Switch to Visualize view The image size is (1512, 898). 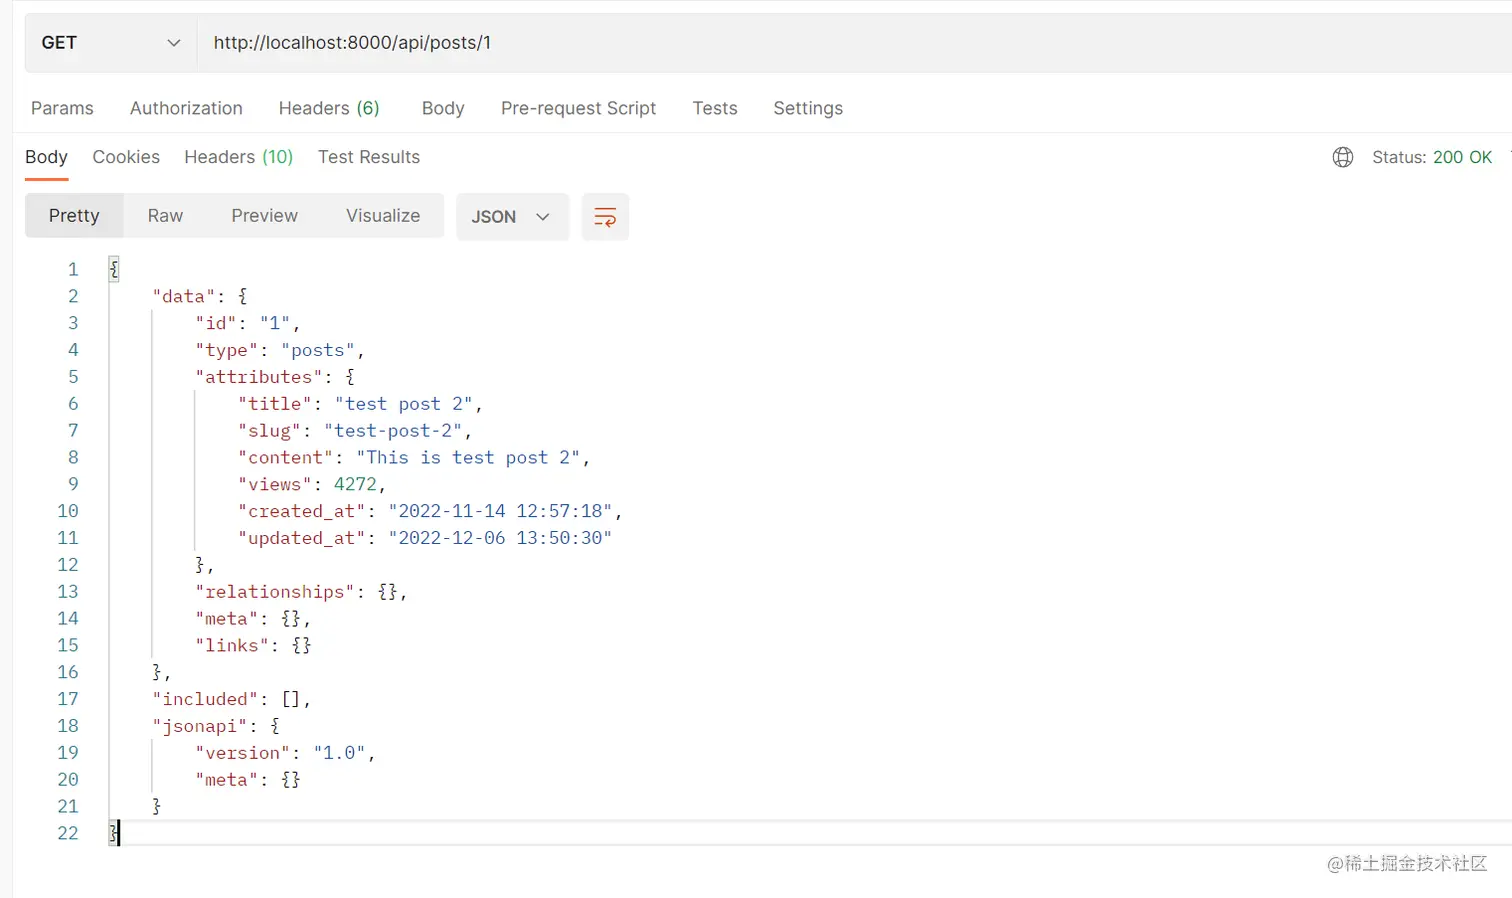(x=383, y=216)
